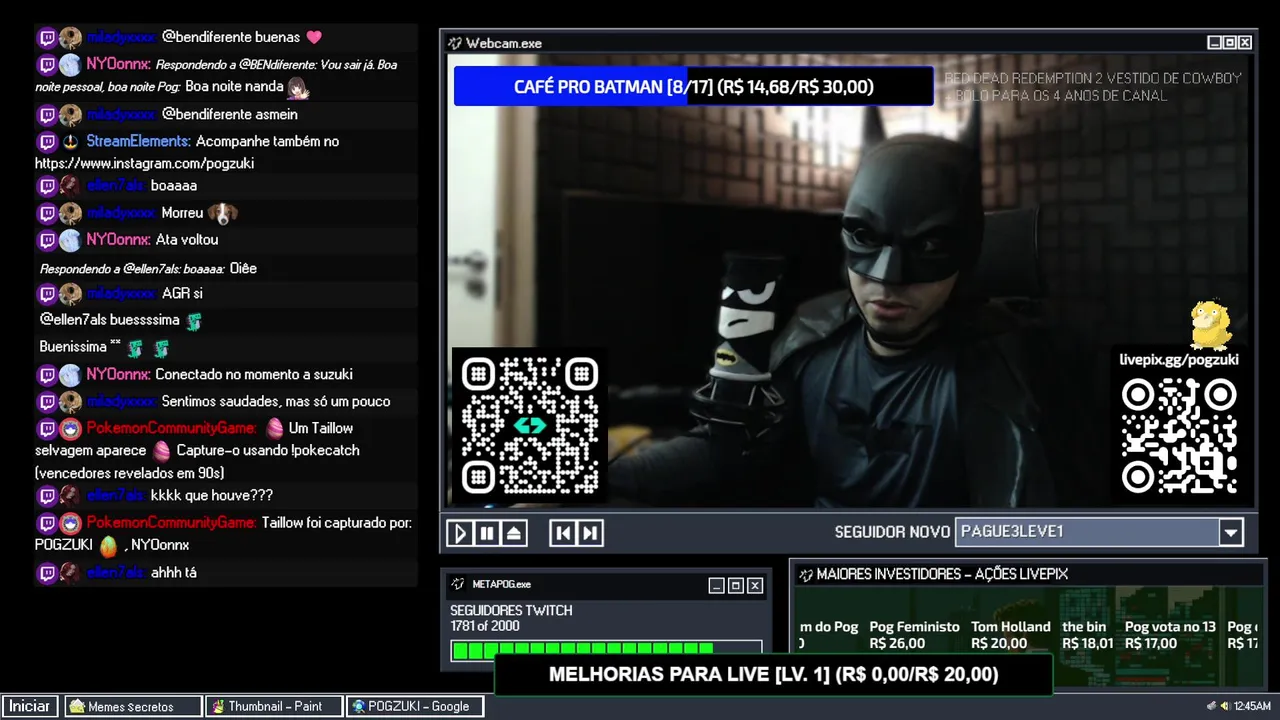This screenshot has width=1280, height=720.
Task: Minimize the Webcam.exe window
Action: pyautogui.click(x=1214, y=43)
